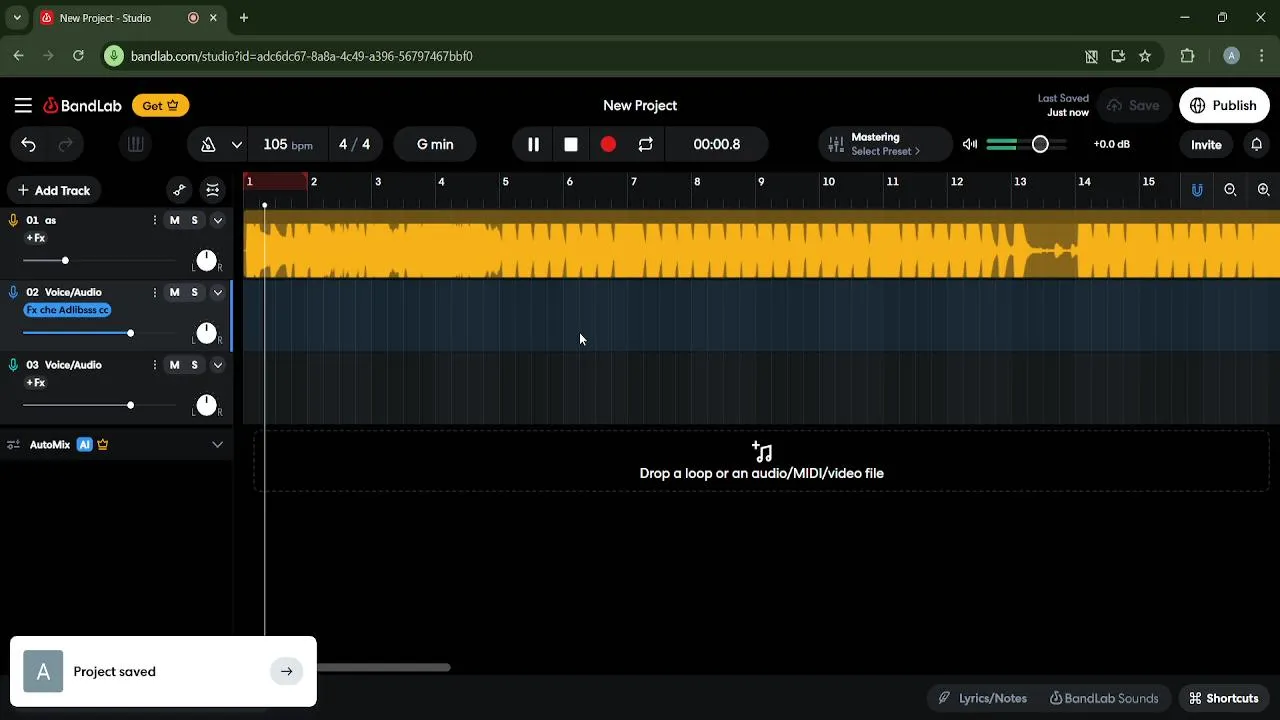
Task: Click the Invite button
Action: pyautogui.click(x=1206, y=145)
